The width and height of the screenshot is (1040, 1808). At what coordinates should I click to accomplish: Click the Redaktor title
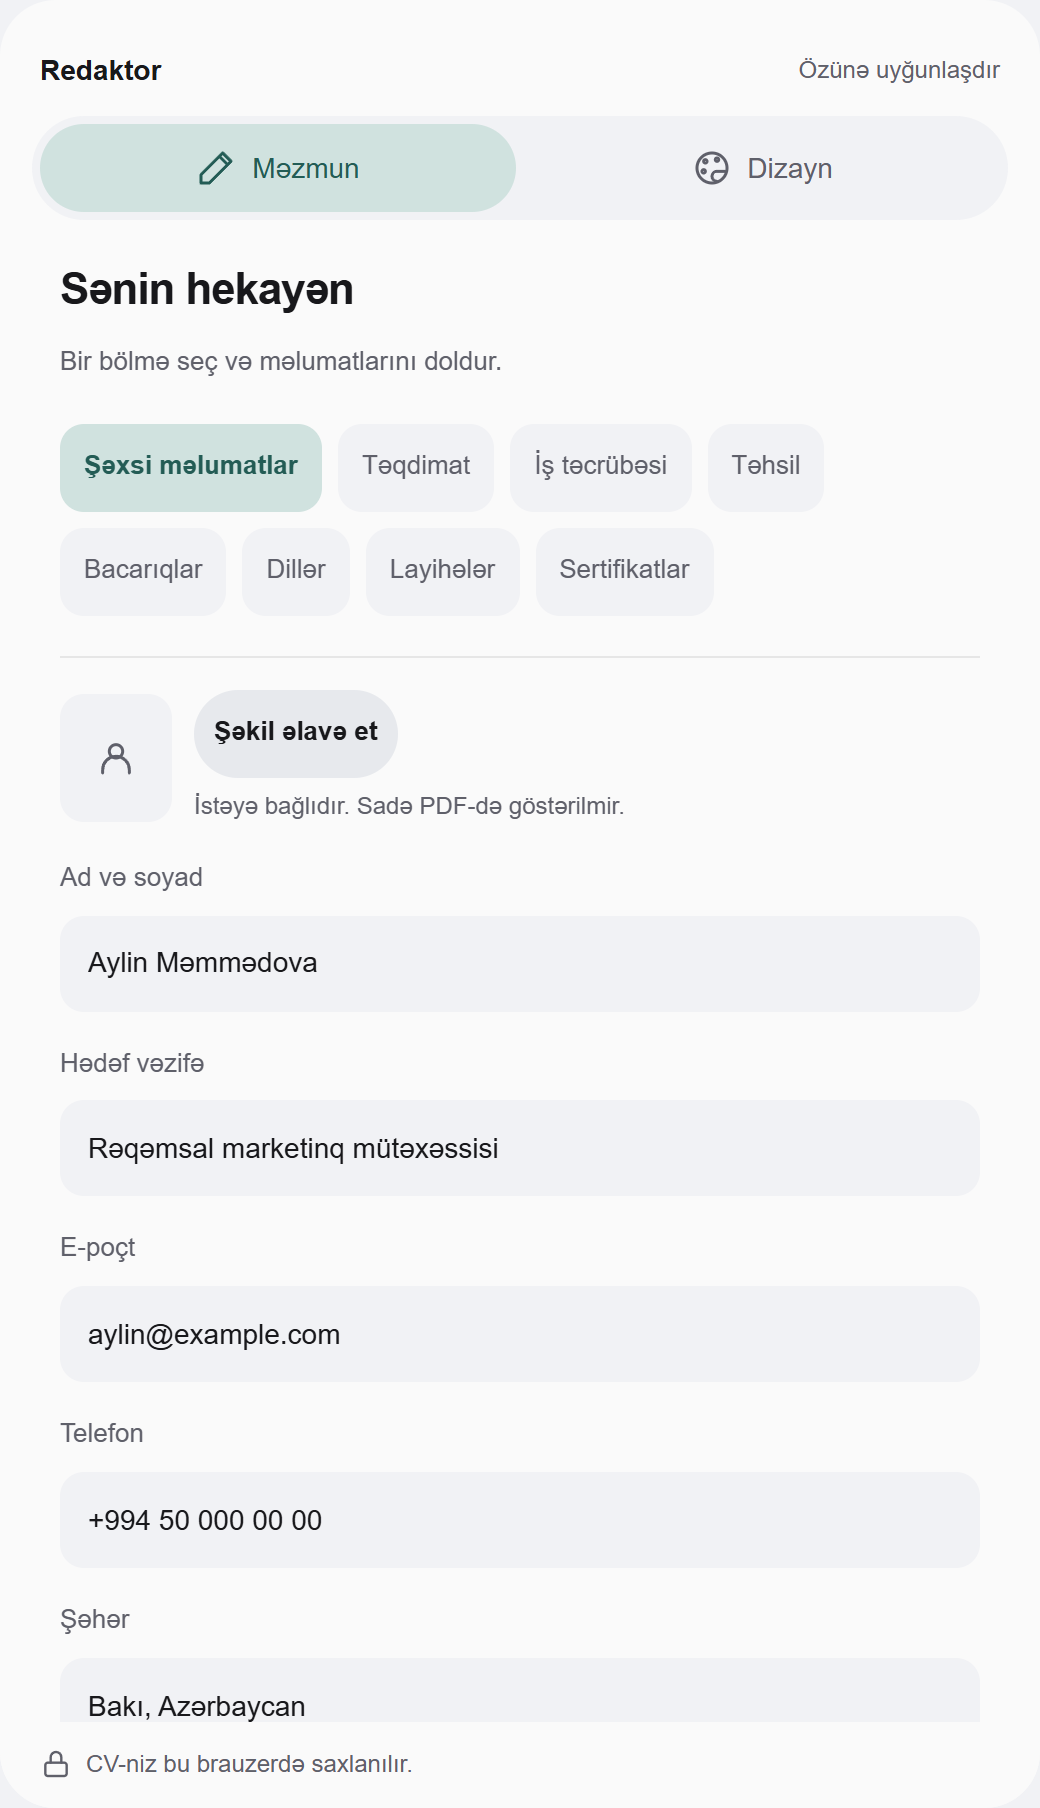tap(101, 70)
